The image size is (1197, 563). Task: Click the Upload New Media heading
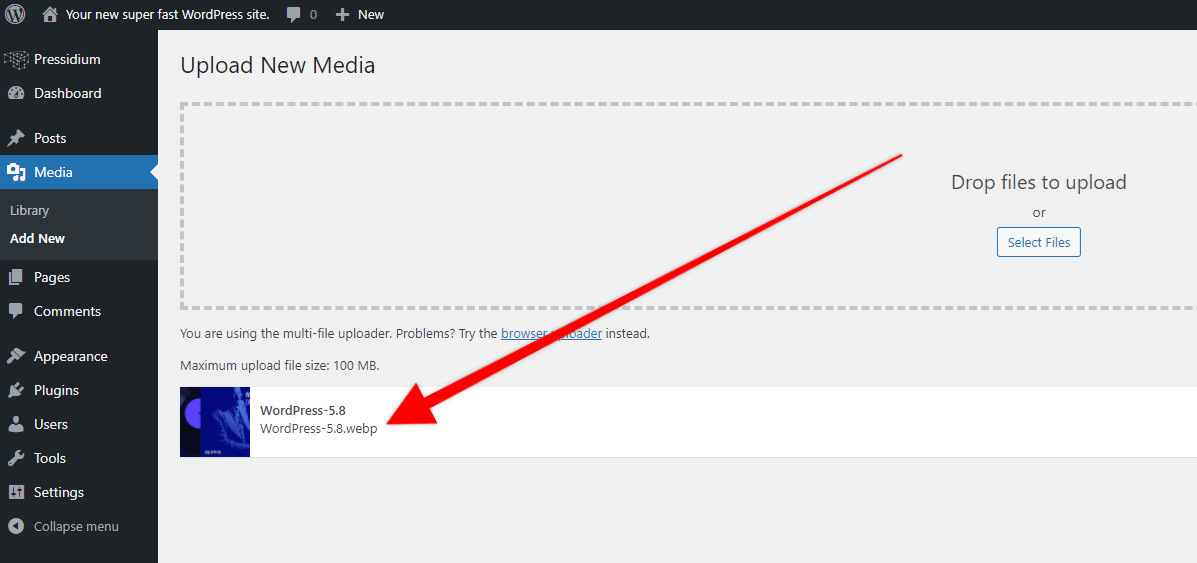tap(278, 66)
